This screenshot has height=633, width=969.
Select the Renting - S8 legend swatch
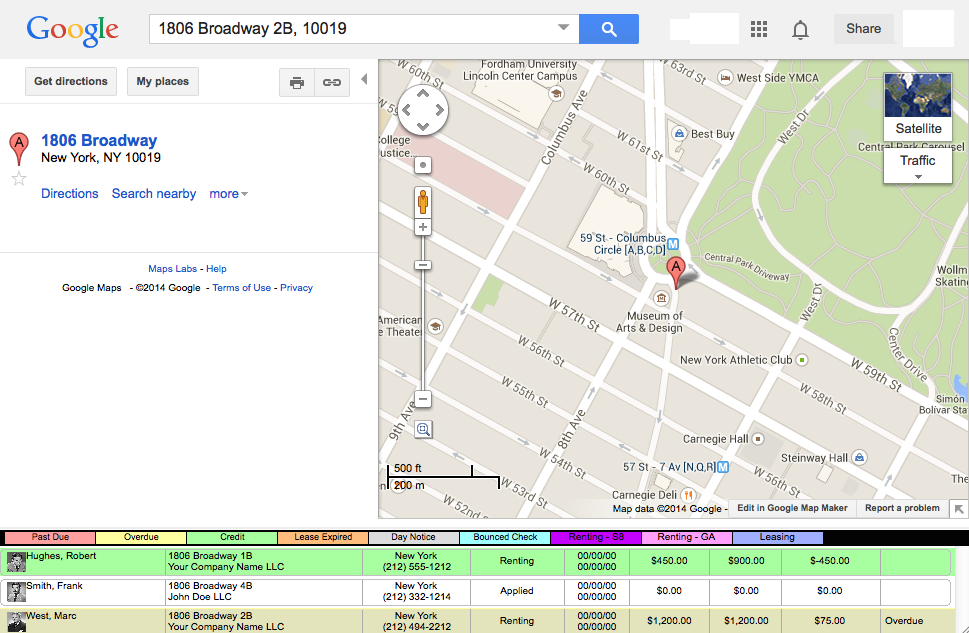point(596,537)
